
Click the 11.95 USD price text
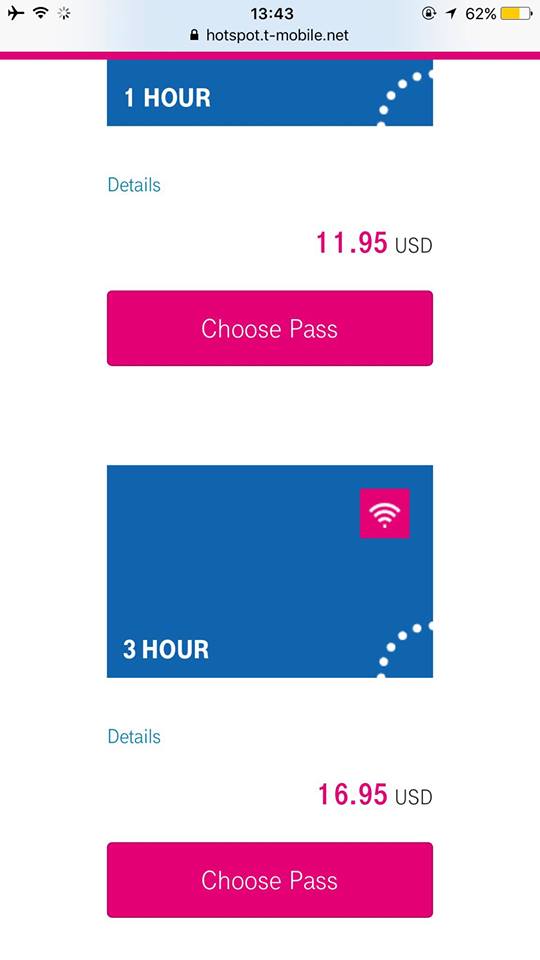click(x=374, y=244)
